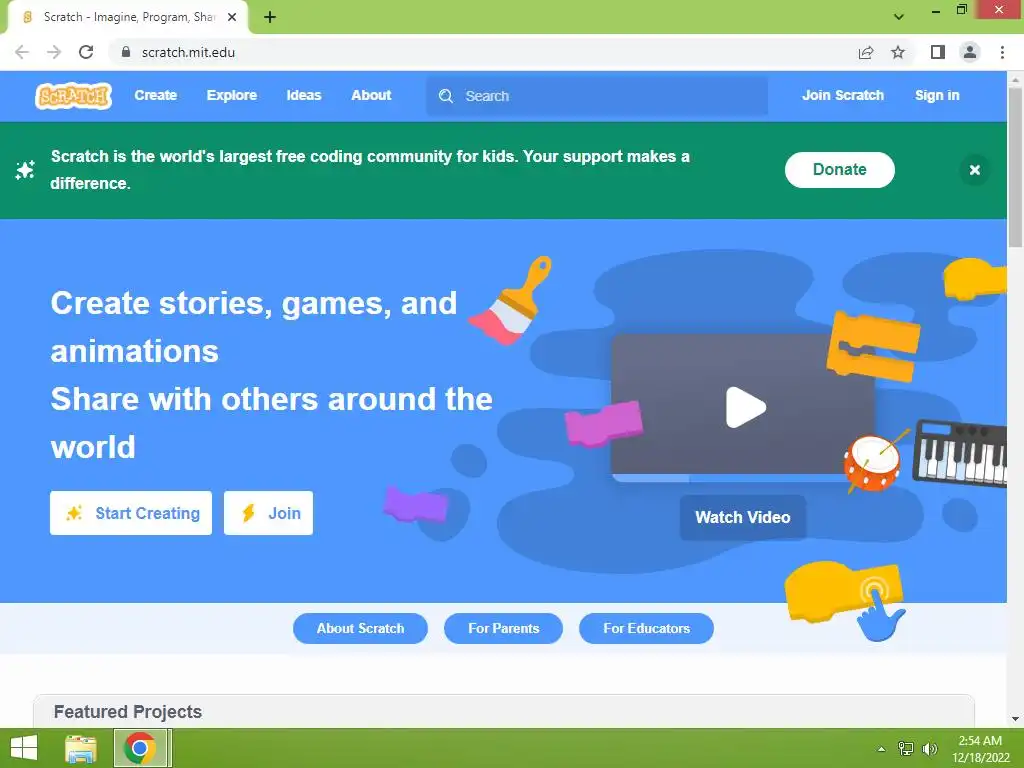Open the Create menu item
This screenshot has width=1024, height=768.
click(x=155, y=95)
